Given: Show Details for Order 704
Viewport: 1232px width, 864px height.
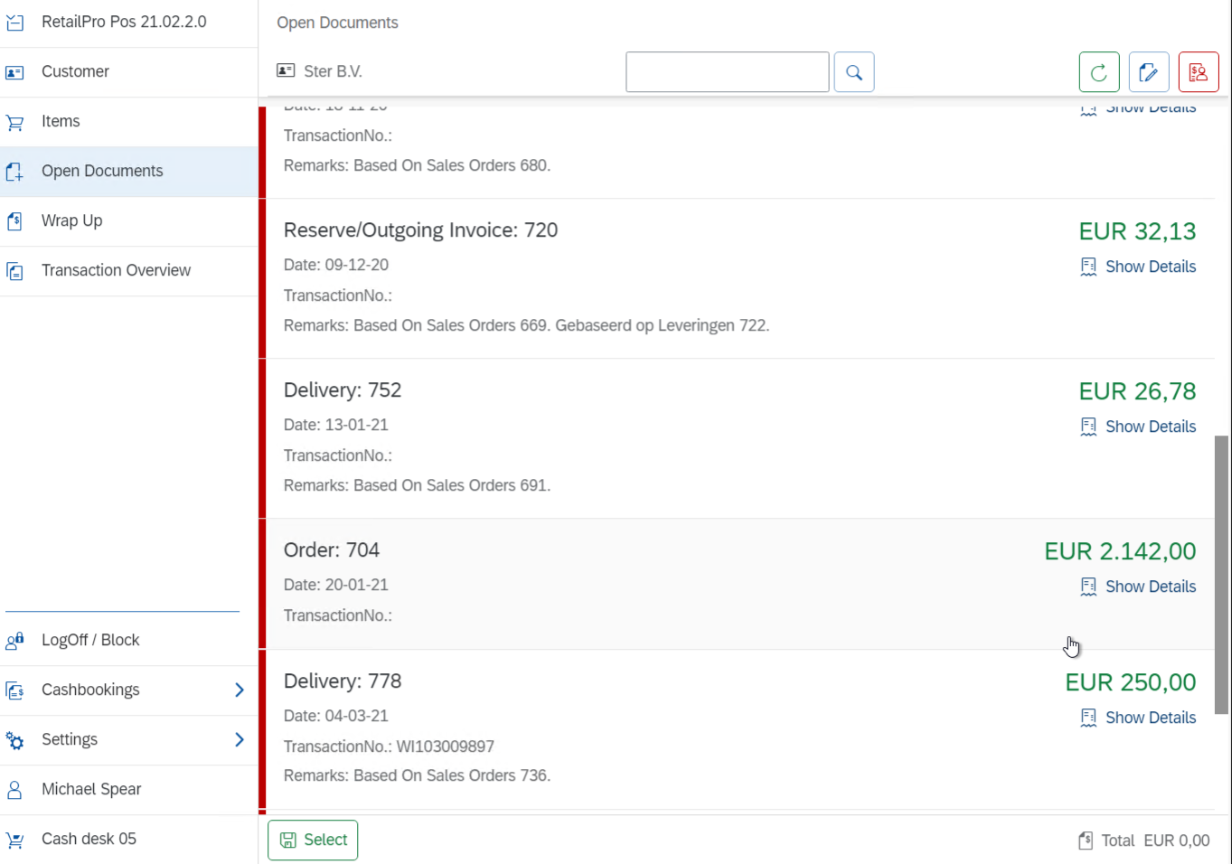Looking at the screenshot, I should coord(1149,587).
